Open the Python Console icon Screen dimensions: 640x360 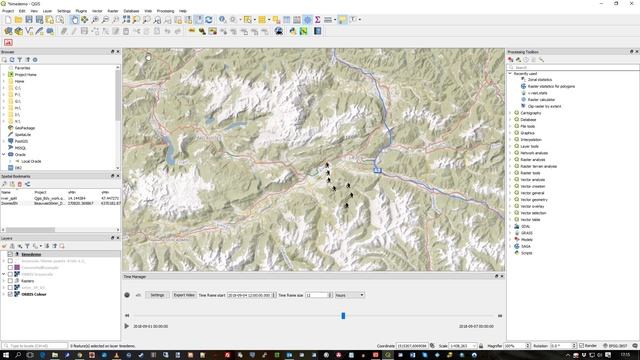point(293,31)
